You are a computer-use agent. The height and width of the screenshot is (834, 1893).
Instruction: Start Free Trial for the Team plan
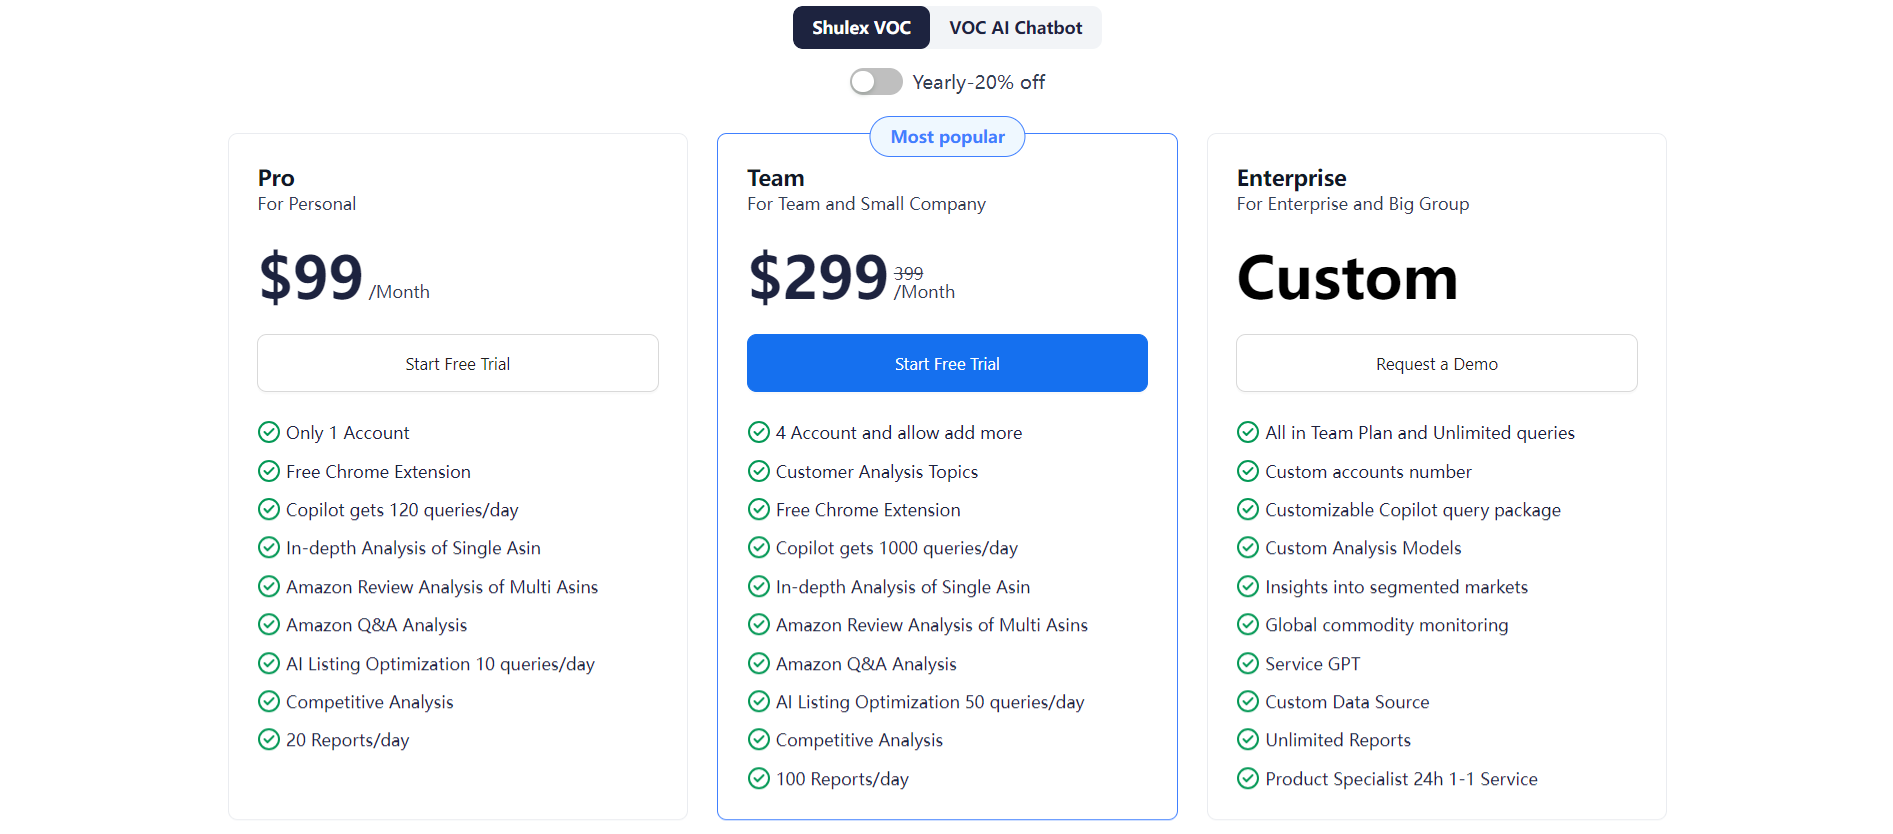[947, 363]
